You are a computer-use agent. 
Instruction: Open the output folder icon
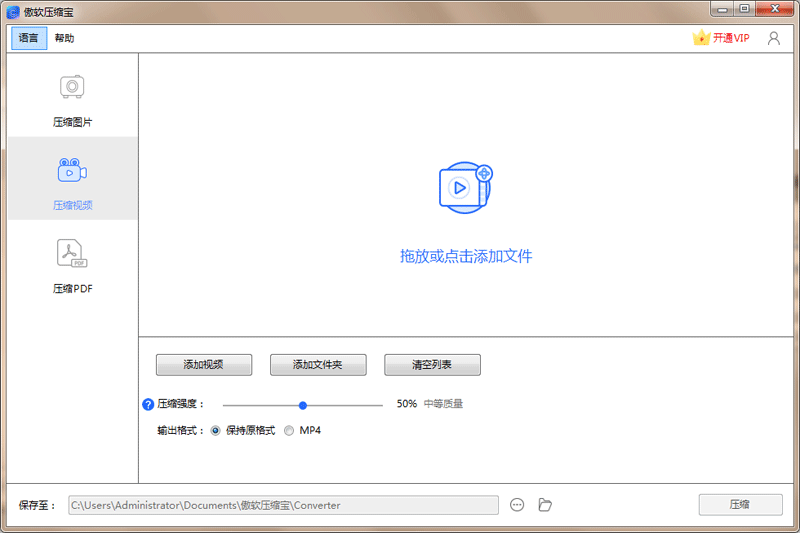coord(545,505)
